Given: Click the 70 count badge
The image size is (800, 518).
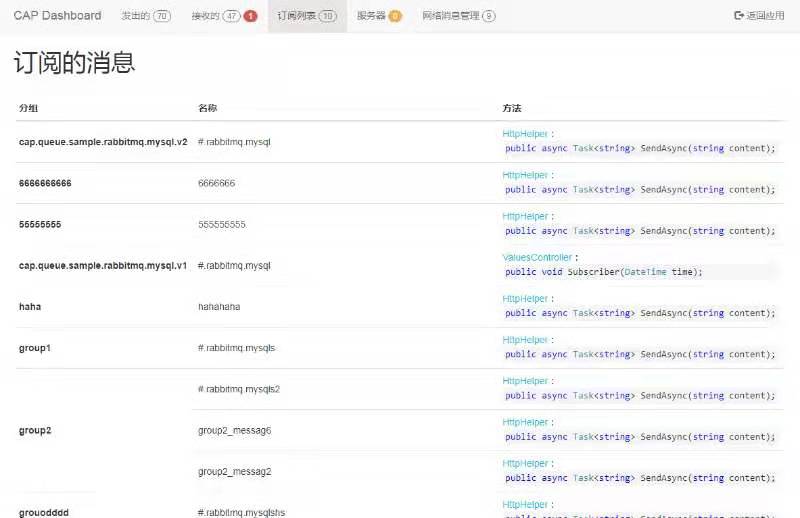Looking at the screenshot, I should [162, 16].
